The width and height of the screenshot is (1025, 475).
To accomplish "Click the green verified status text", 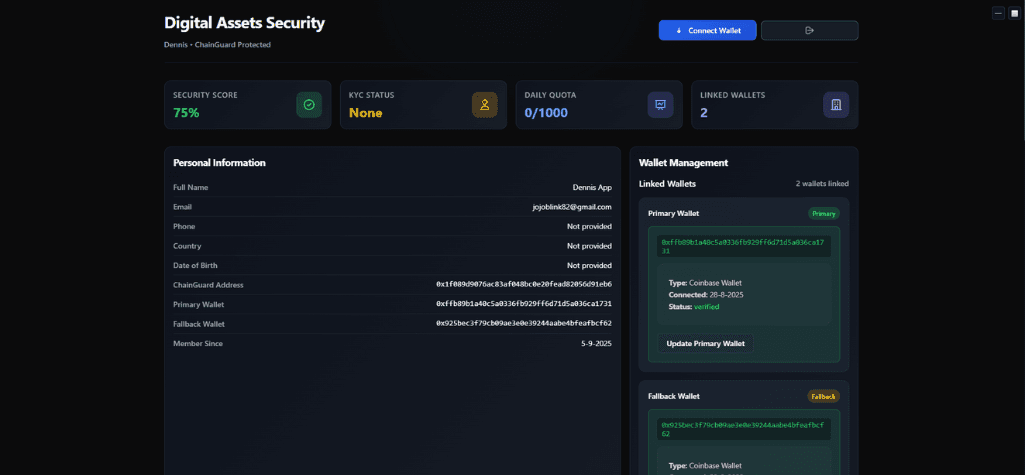I will [x=706, y=307].
